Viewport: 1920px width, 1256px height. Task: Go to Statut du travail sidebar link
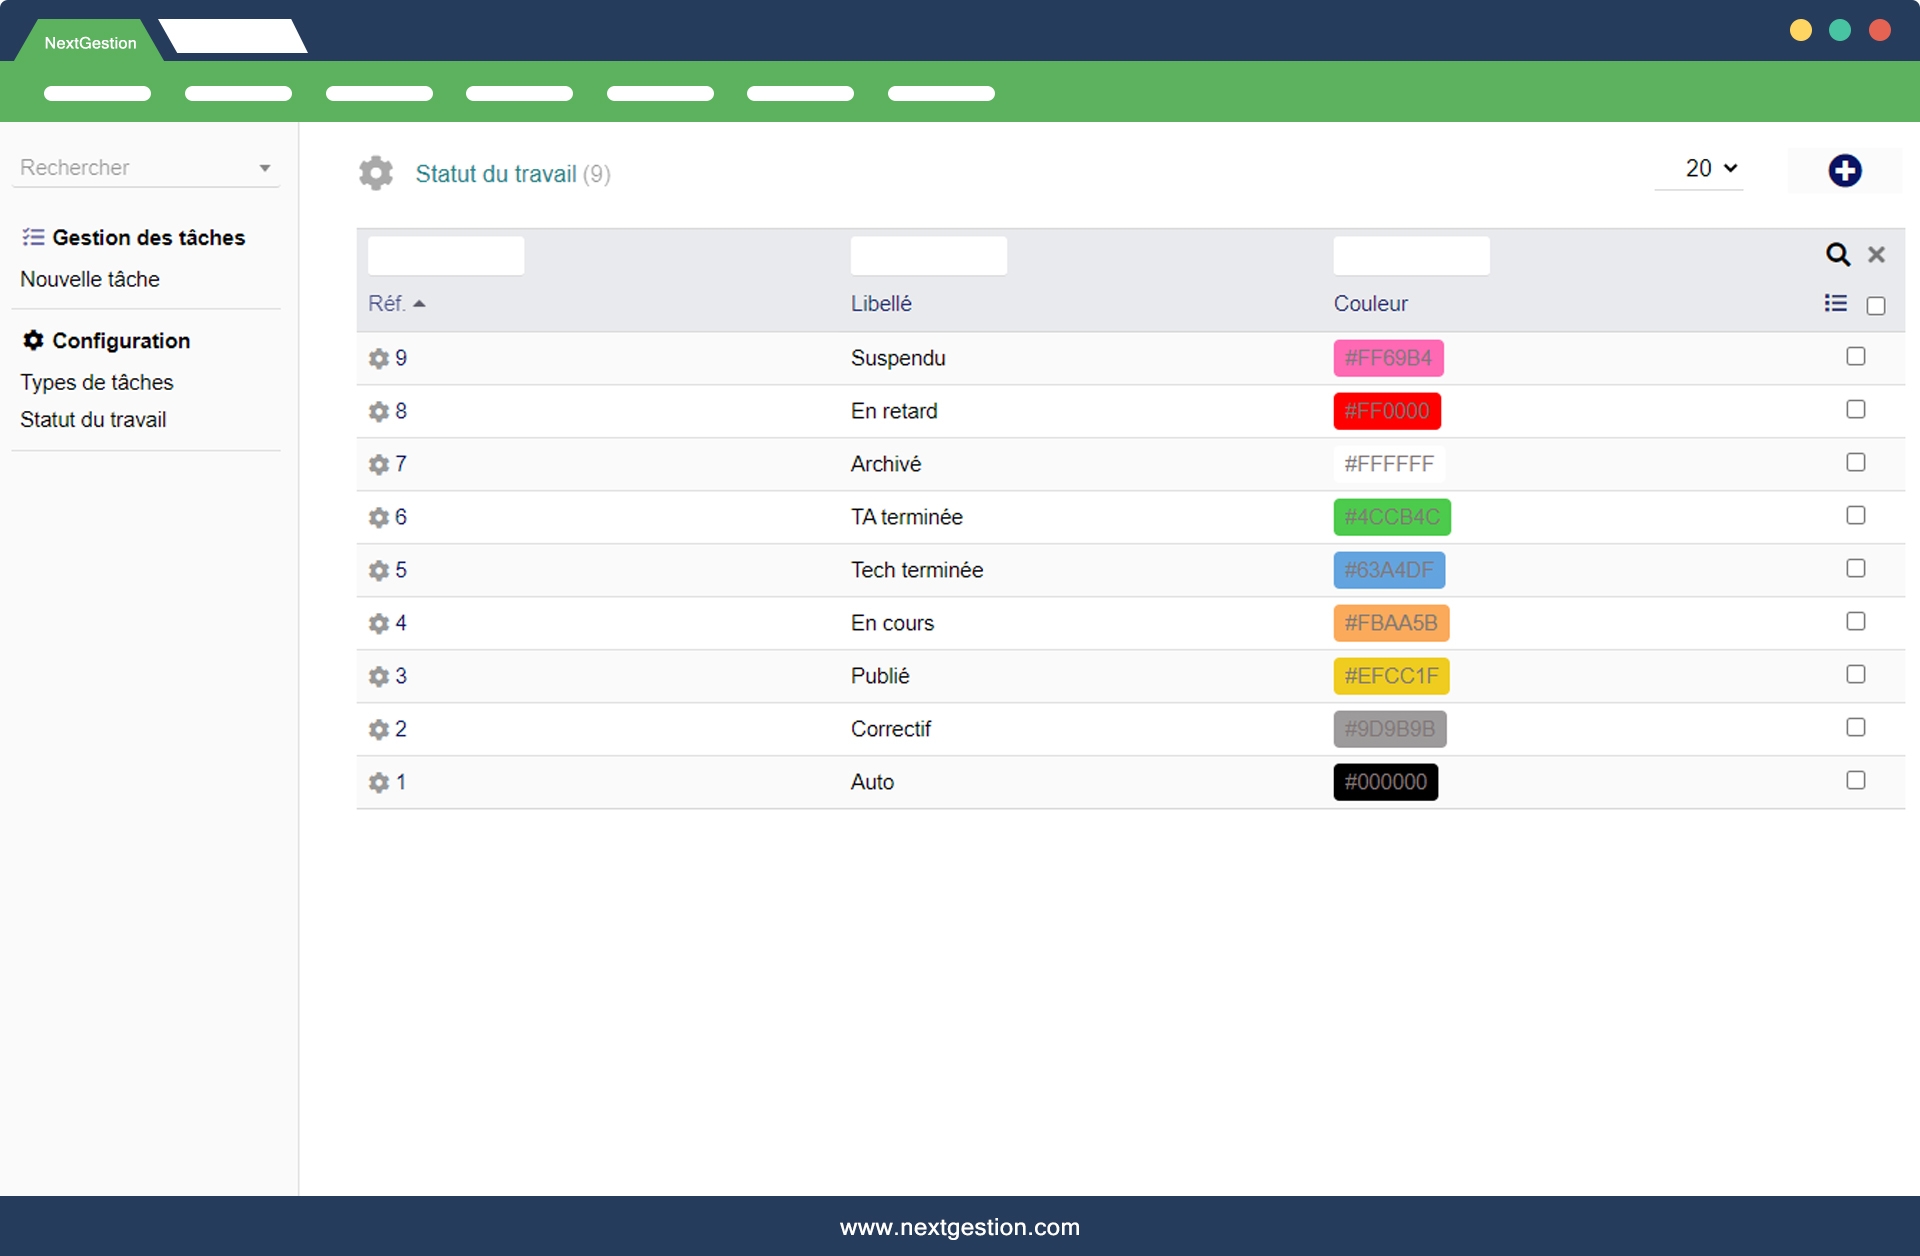tap(93, 420)
